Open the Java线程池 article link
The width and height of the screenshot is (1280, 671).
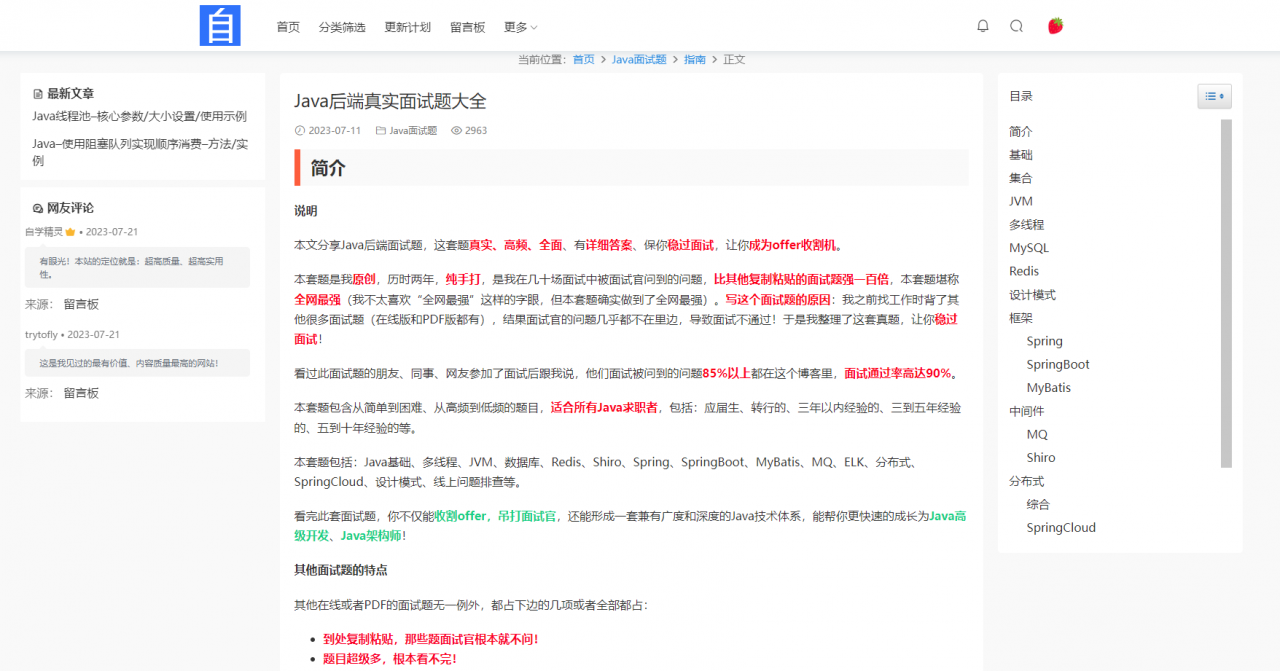pos(138,115)
